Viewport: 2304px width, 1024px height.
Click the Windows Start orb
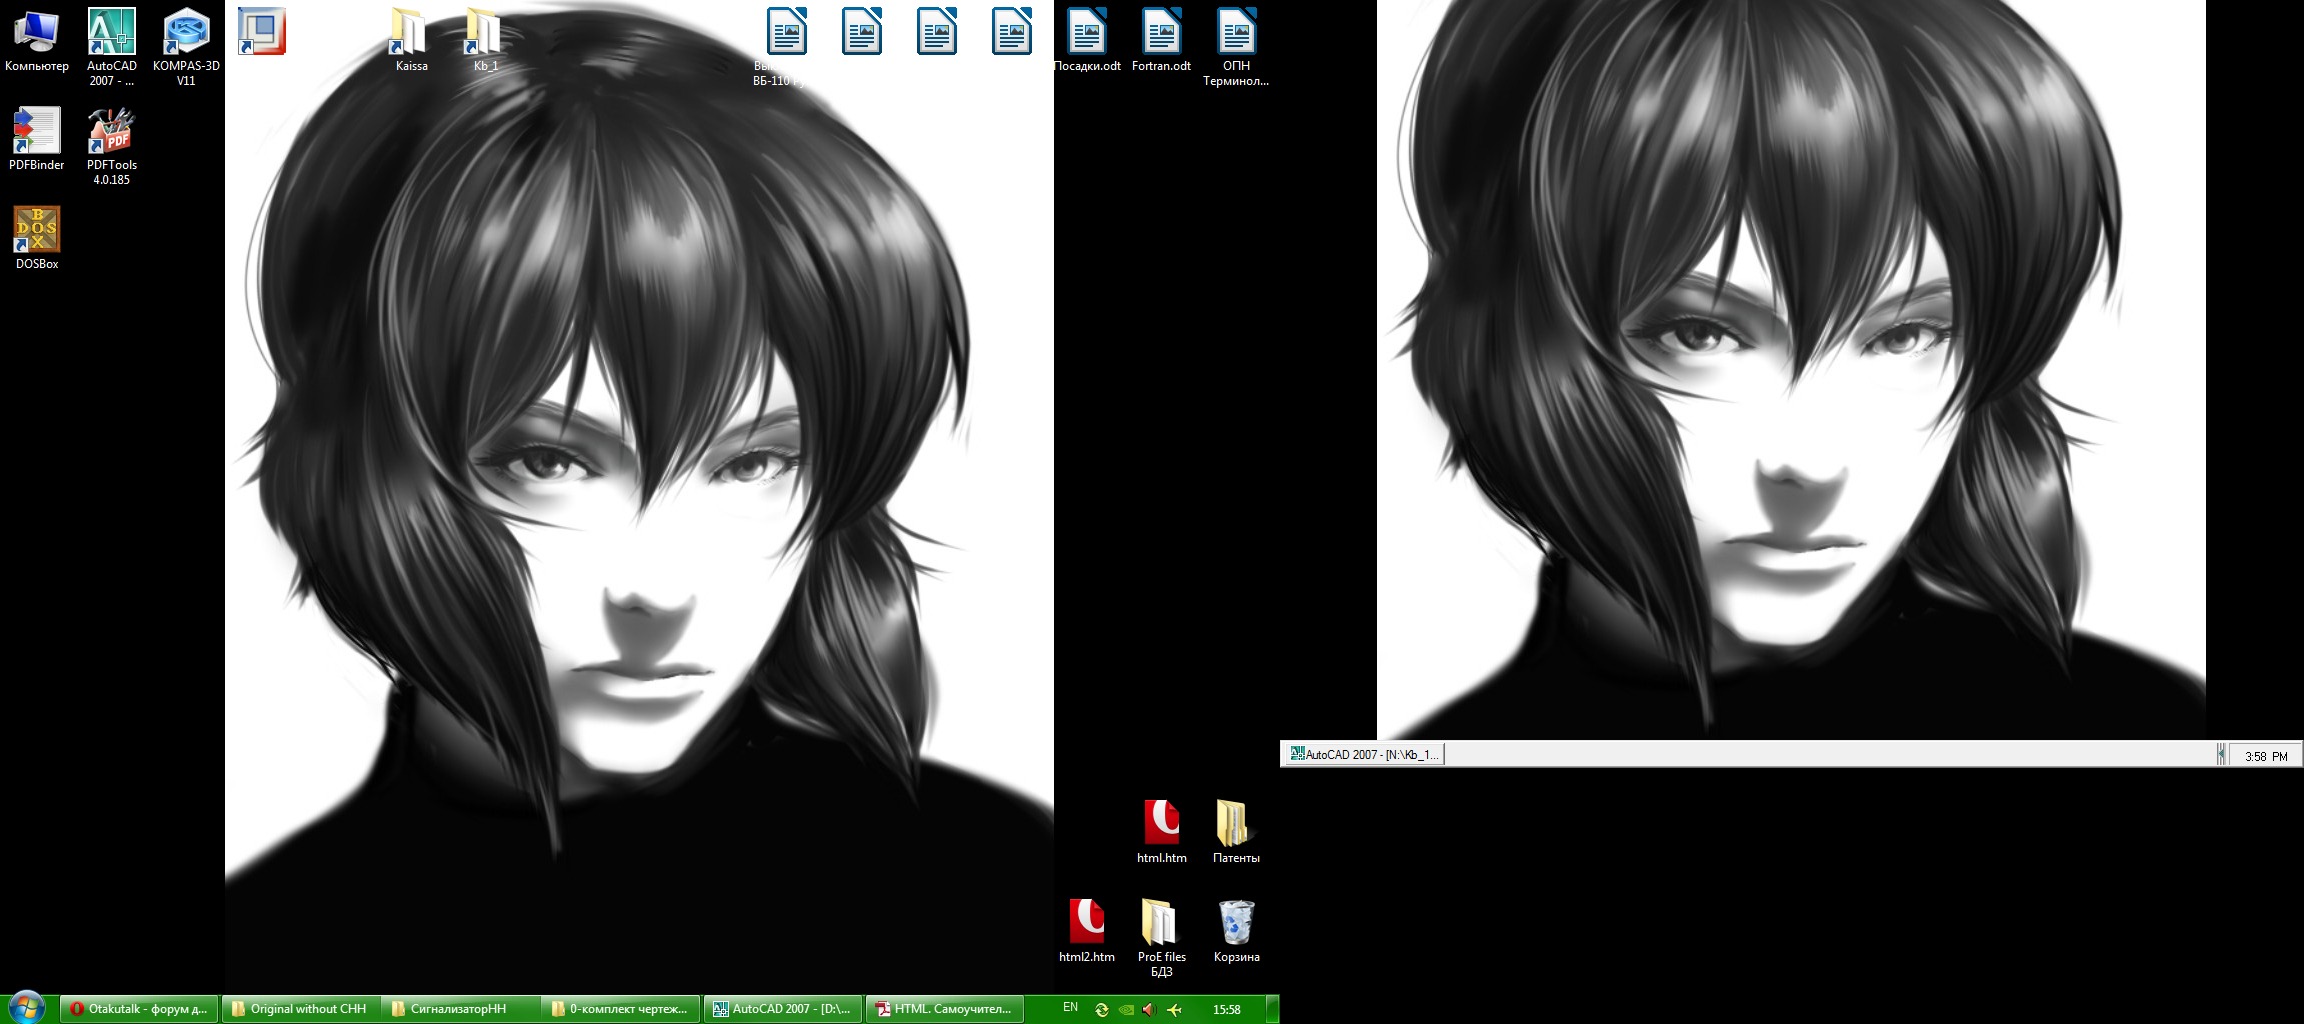[27, 1008]
